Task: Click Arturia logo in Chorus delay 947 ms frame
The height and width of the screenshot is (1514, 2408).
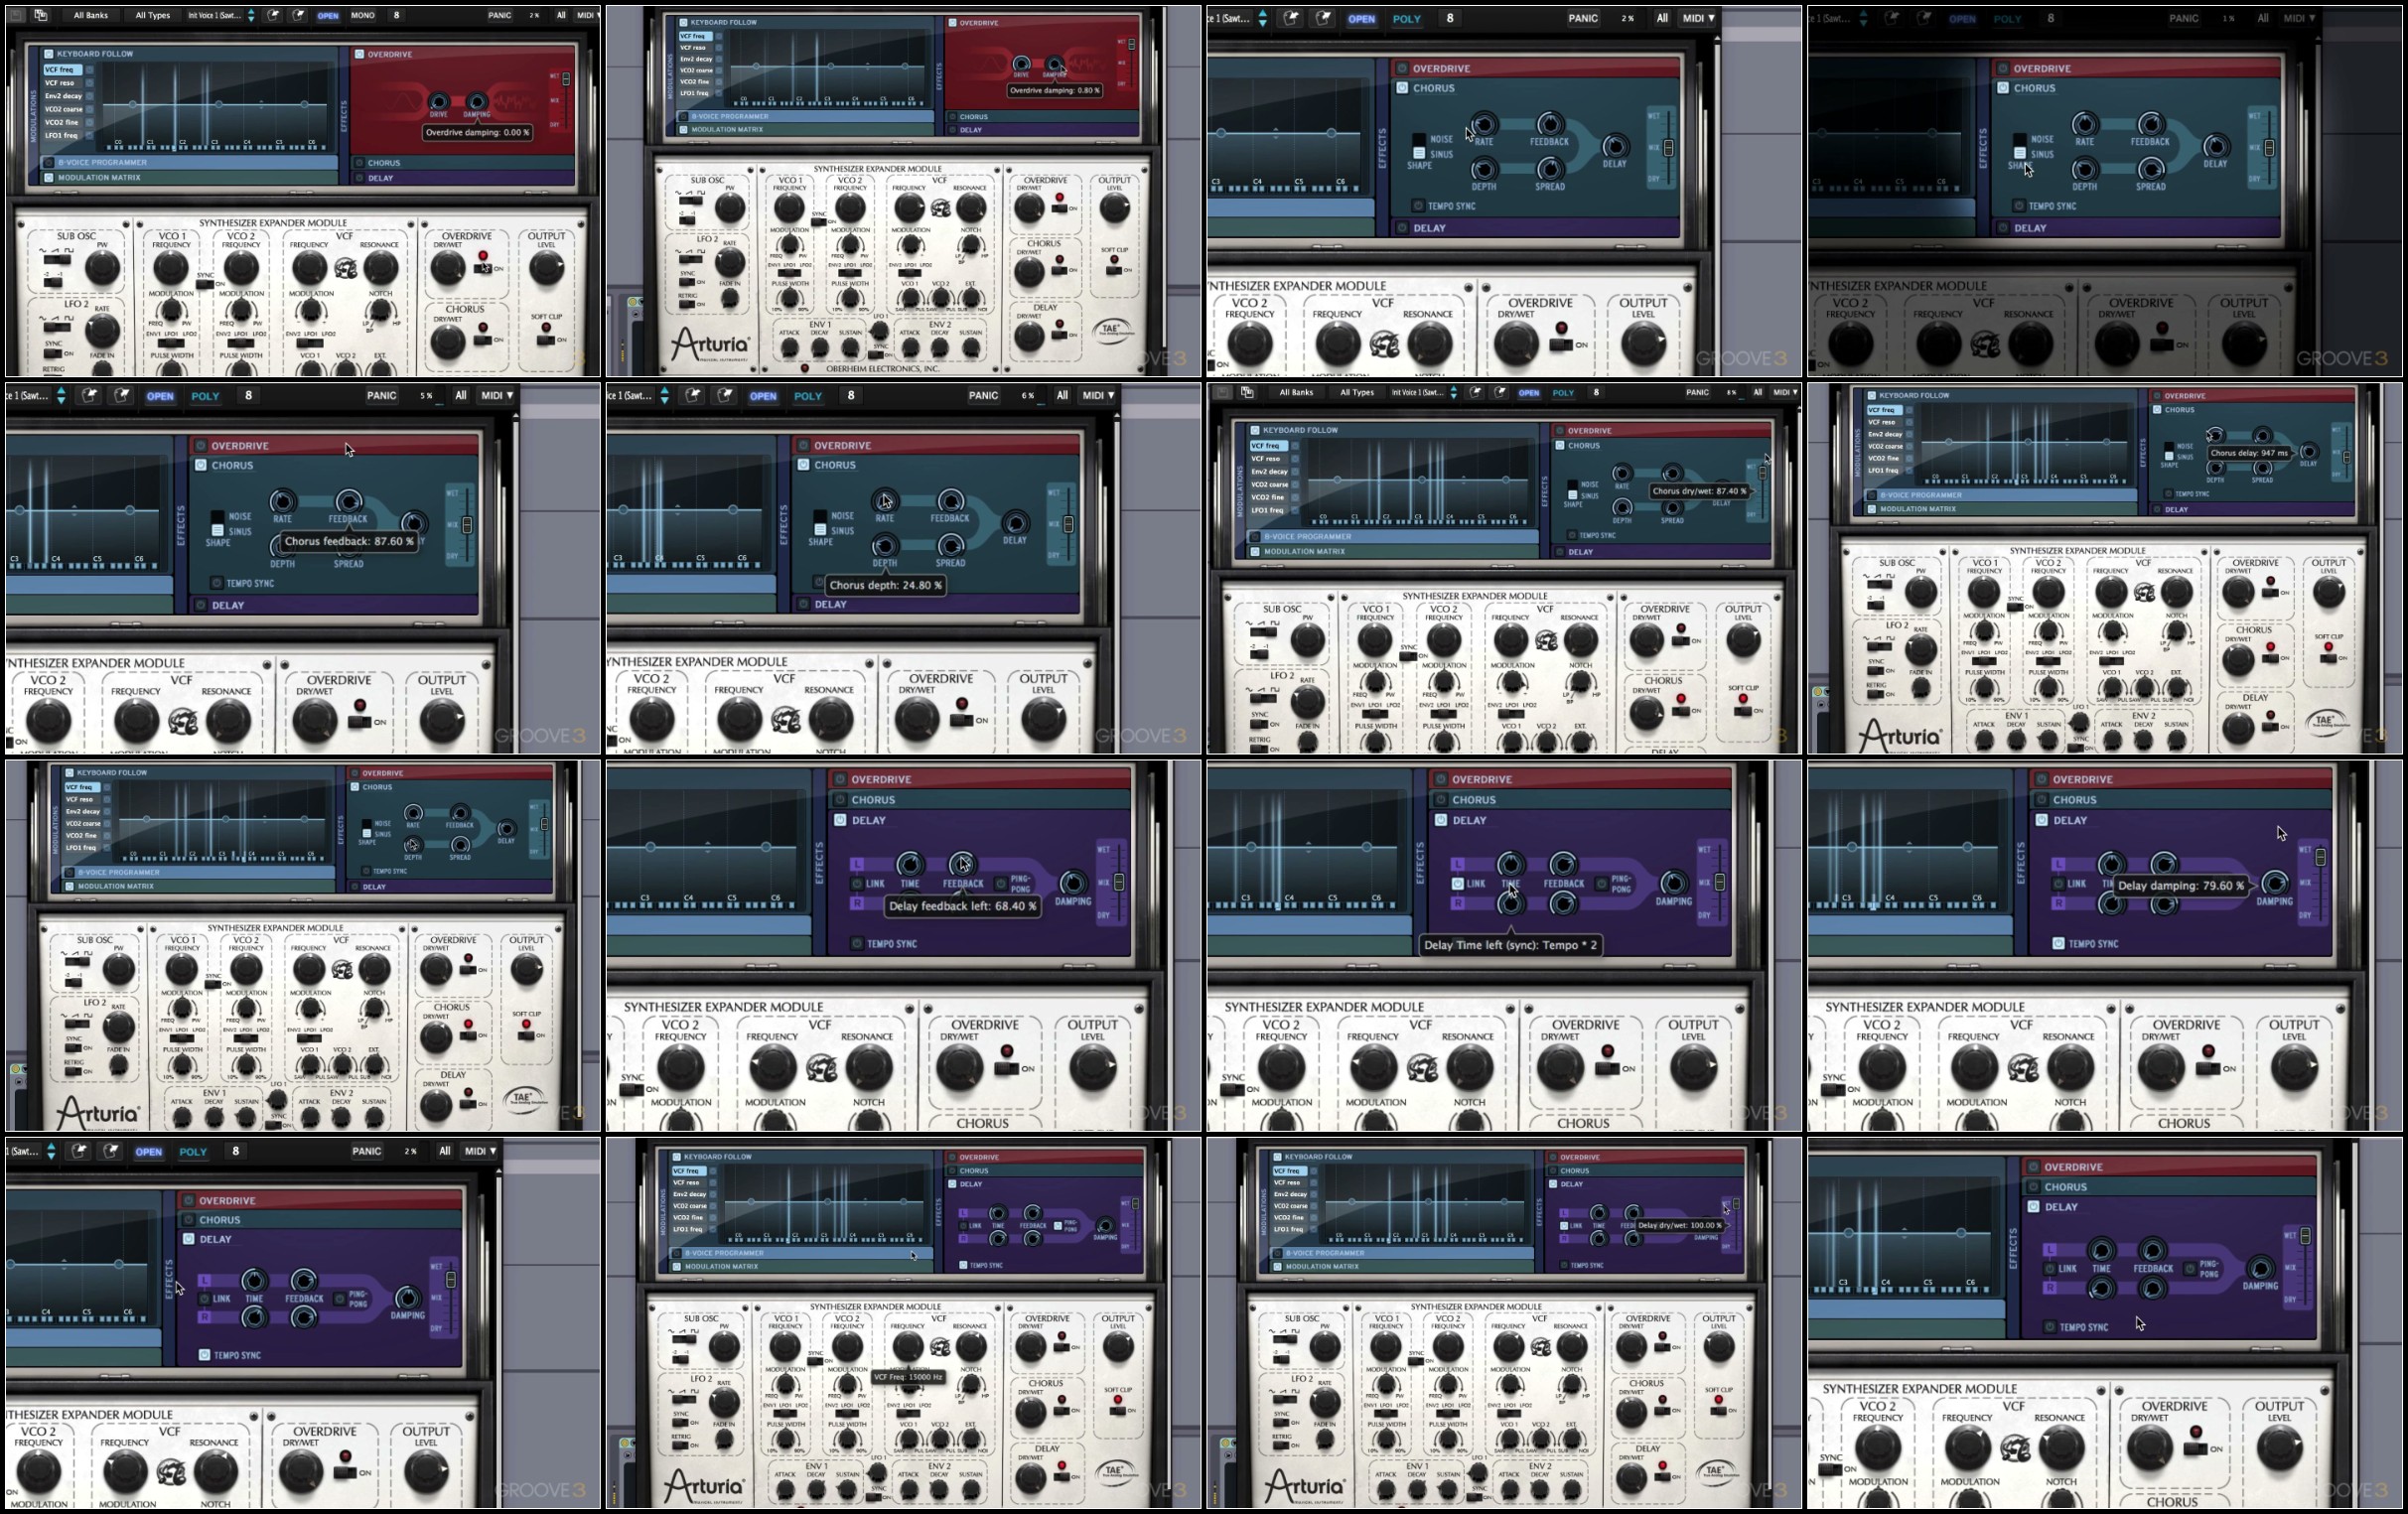Action: coord(1900,737)
